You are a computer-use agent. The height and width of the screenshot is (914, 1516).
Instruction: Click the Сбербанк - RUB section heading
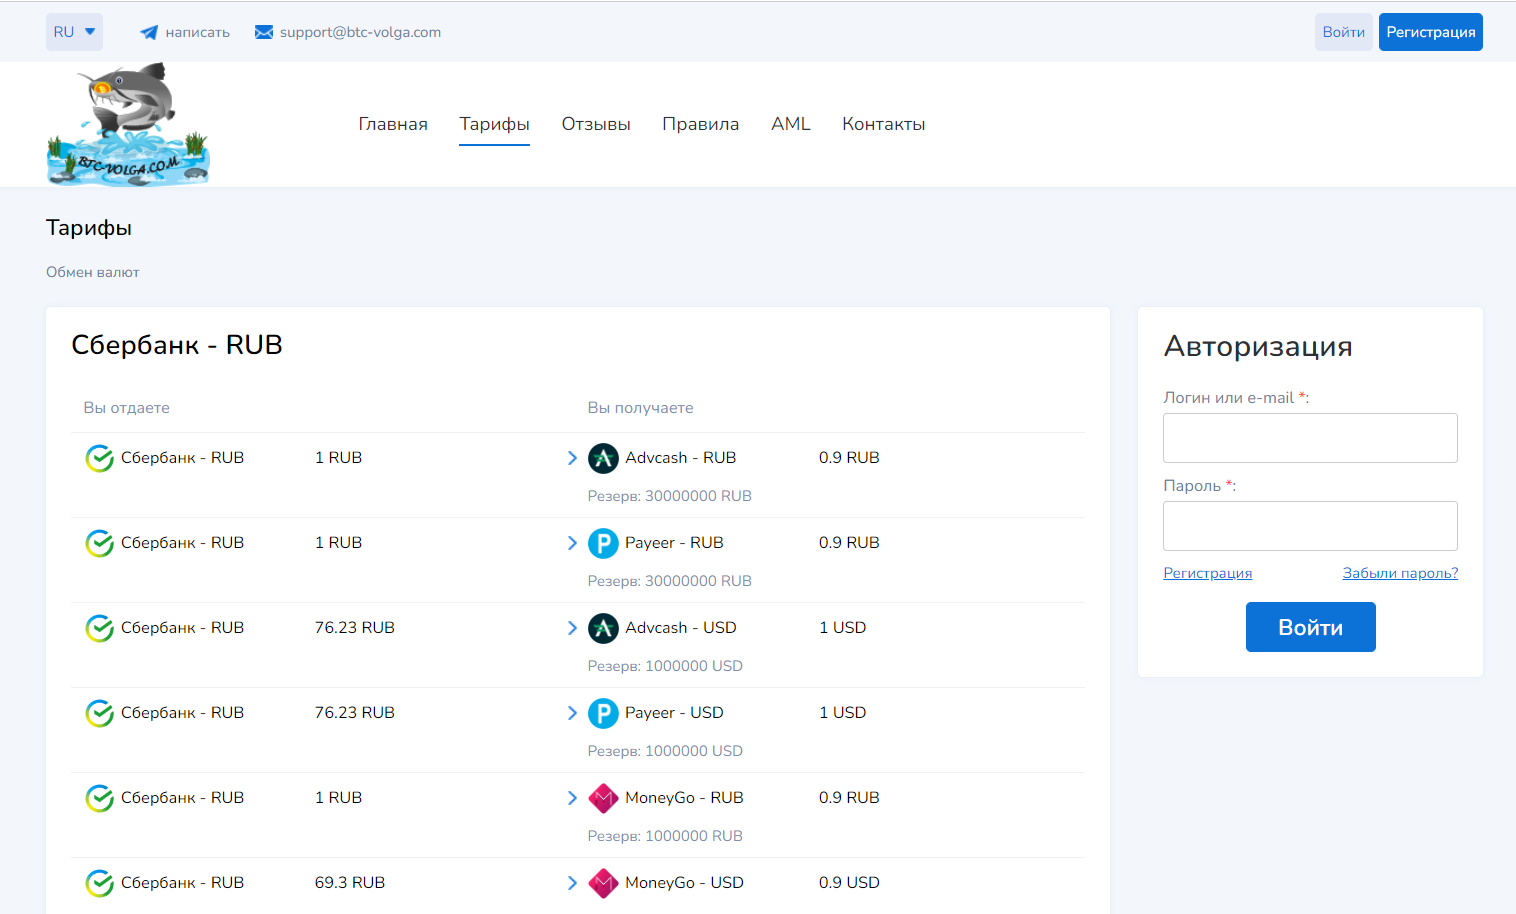click(x=177, y=345)
